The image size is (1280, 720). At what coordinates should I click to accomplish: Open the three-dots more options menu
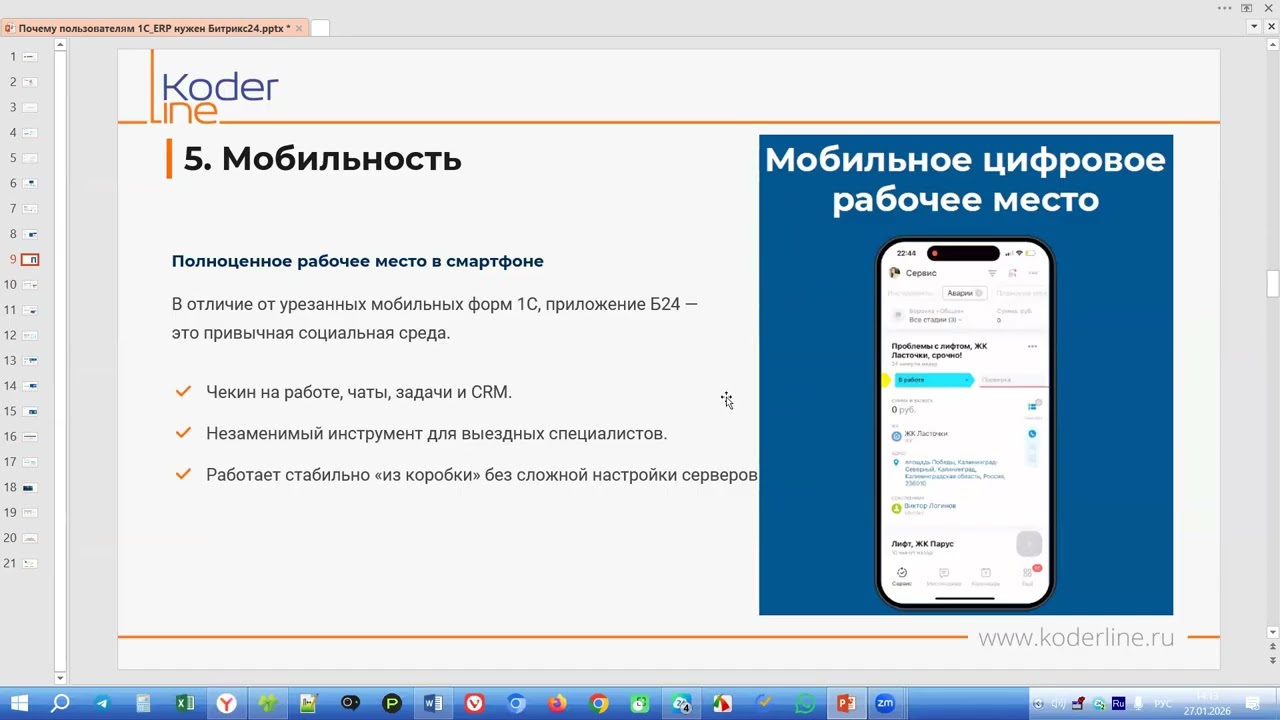pyautogui.click(x=1225, y=8)
